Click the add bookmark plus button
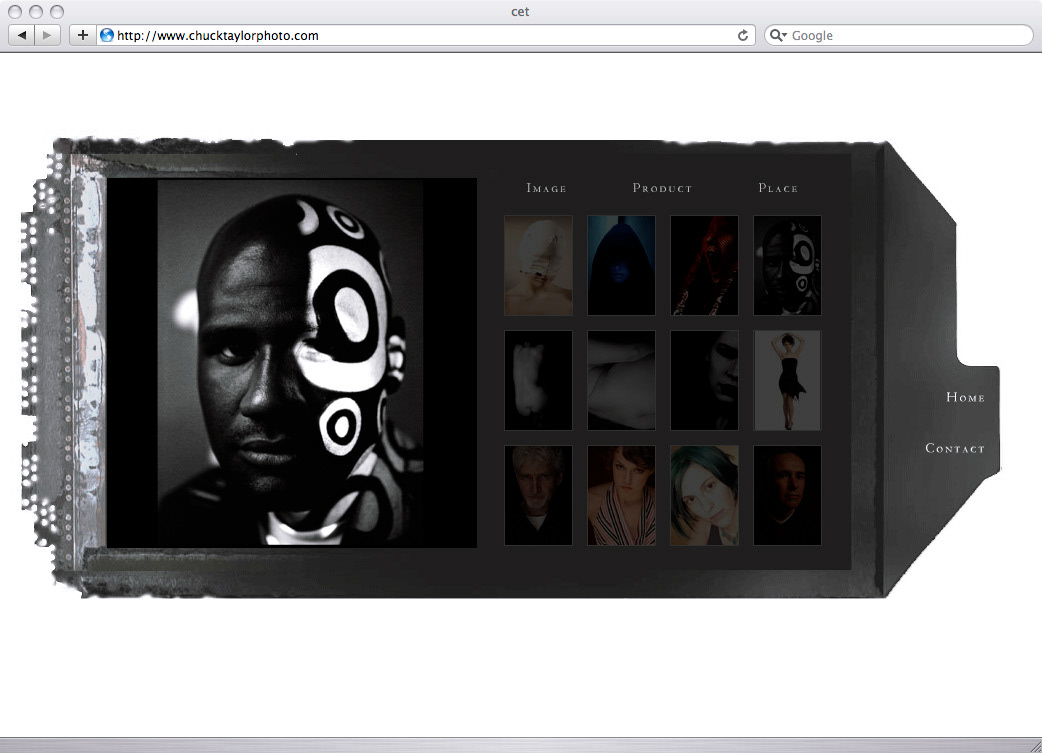1042x753 pixels. coord(82,35)
